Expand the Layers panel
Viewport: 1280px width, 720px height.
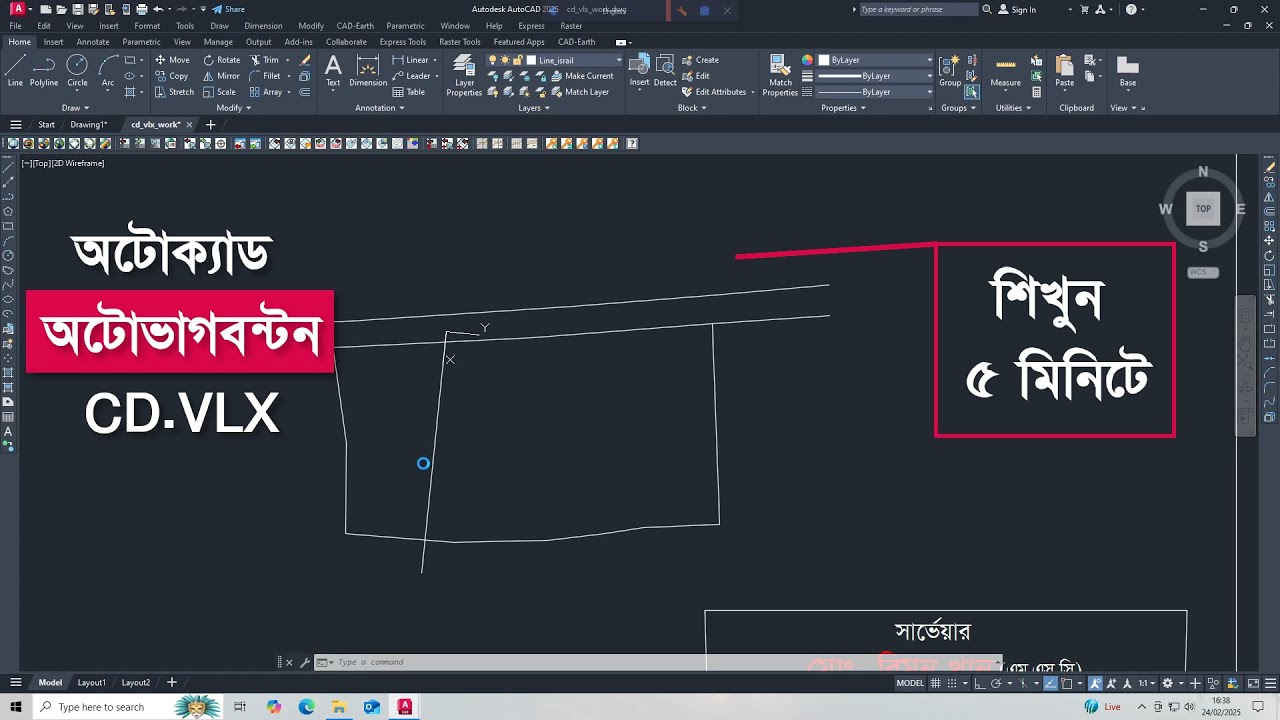533,108
